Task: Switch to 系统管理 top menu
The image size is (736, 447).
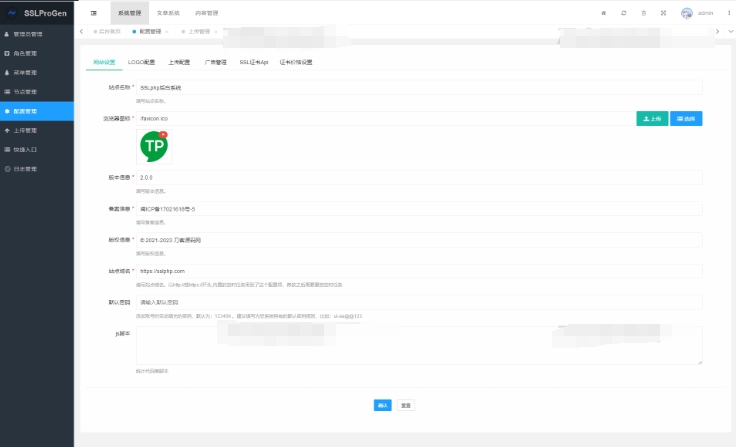Action: 130,13
